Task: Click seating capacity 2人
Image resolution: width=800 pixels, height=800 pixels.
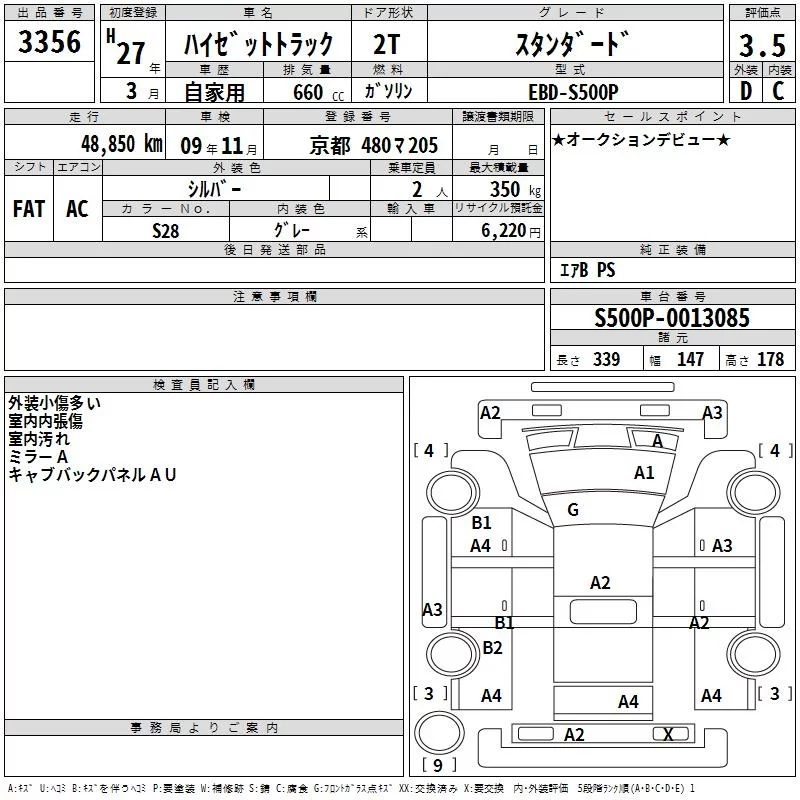Action: [x=429, y=190]
